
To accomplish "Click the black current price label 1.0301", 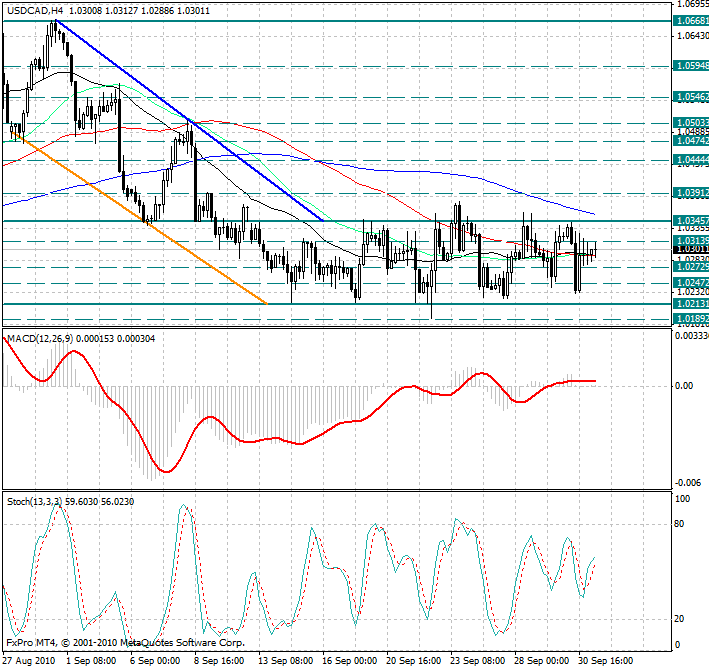I will pyautogui.click(x=691, y=249).
